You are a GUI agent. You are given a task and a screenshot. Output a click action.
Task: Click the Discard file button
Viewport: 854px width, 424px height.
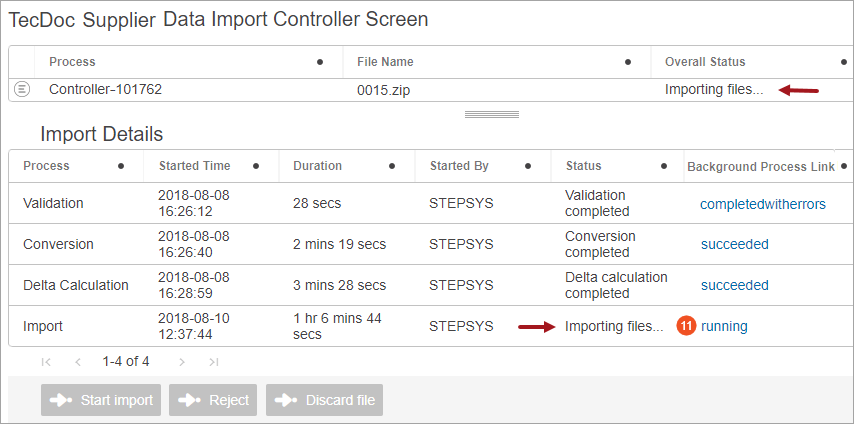click(325, 400)
